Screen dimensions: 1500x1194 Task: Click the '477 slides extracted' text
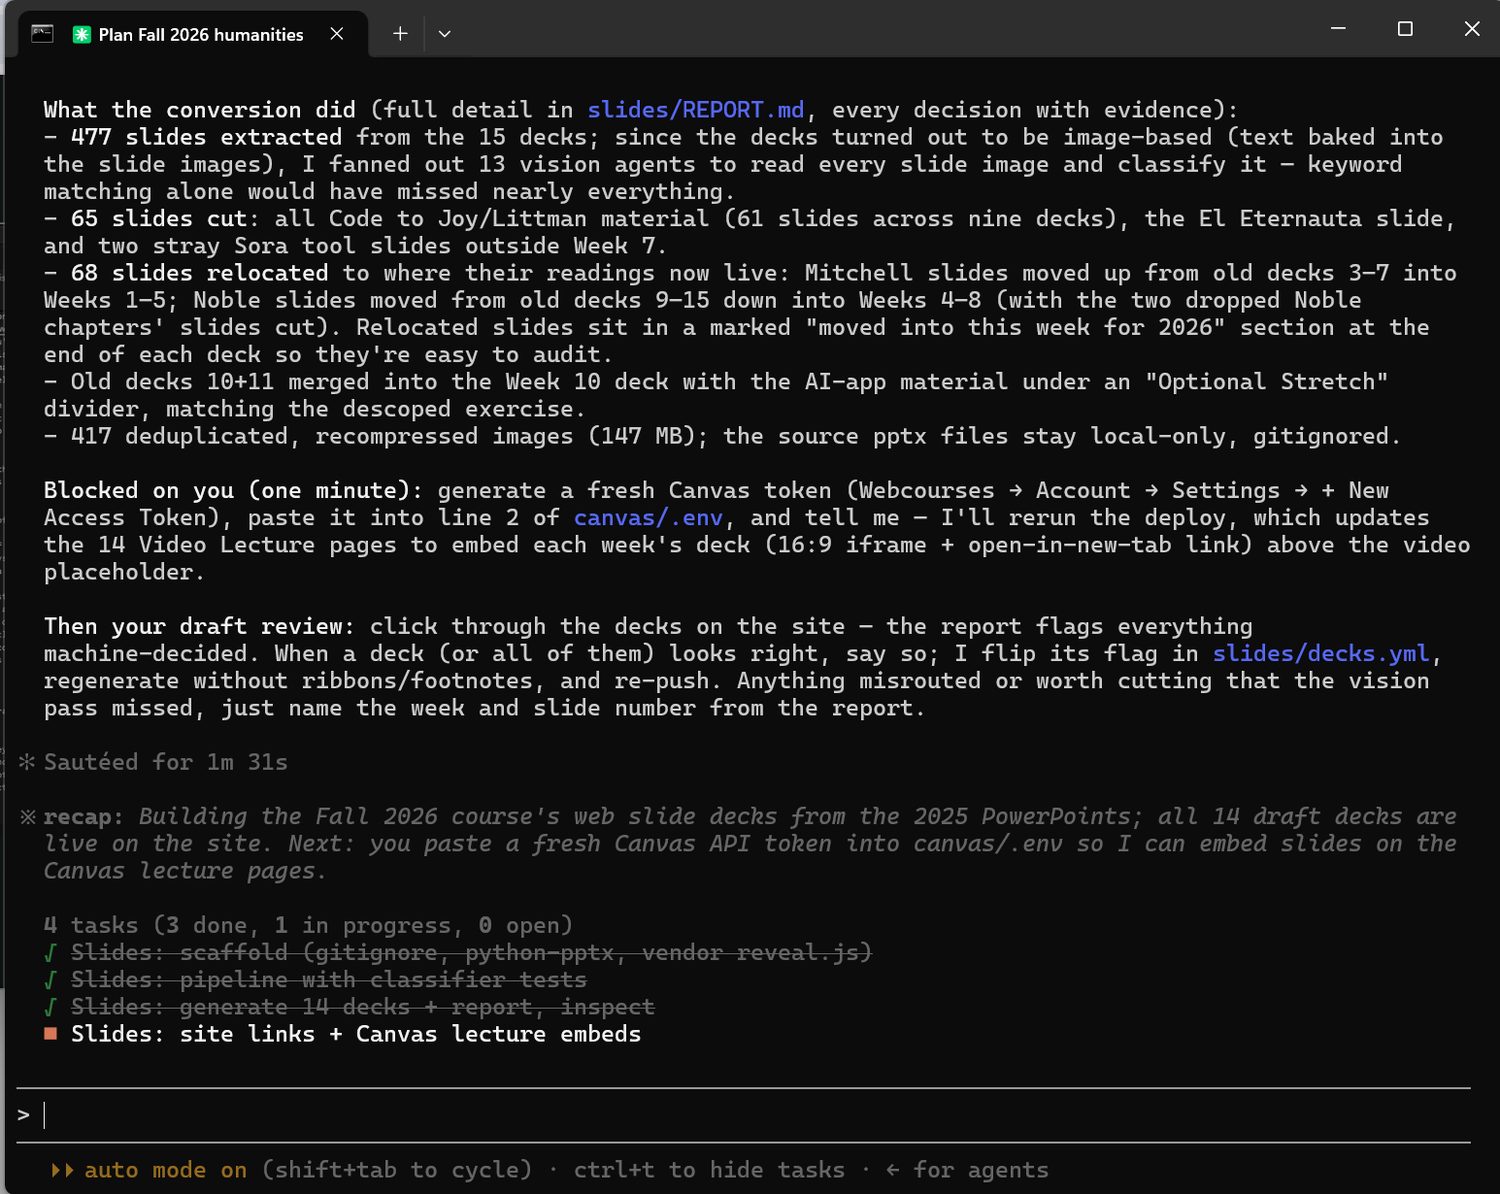pos(206,137)
